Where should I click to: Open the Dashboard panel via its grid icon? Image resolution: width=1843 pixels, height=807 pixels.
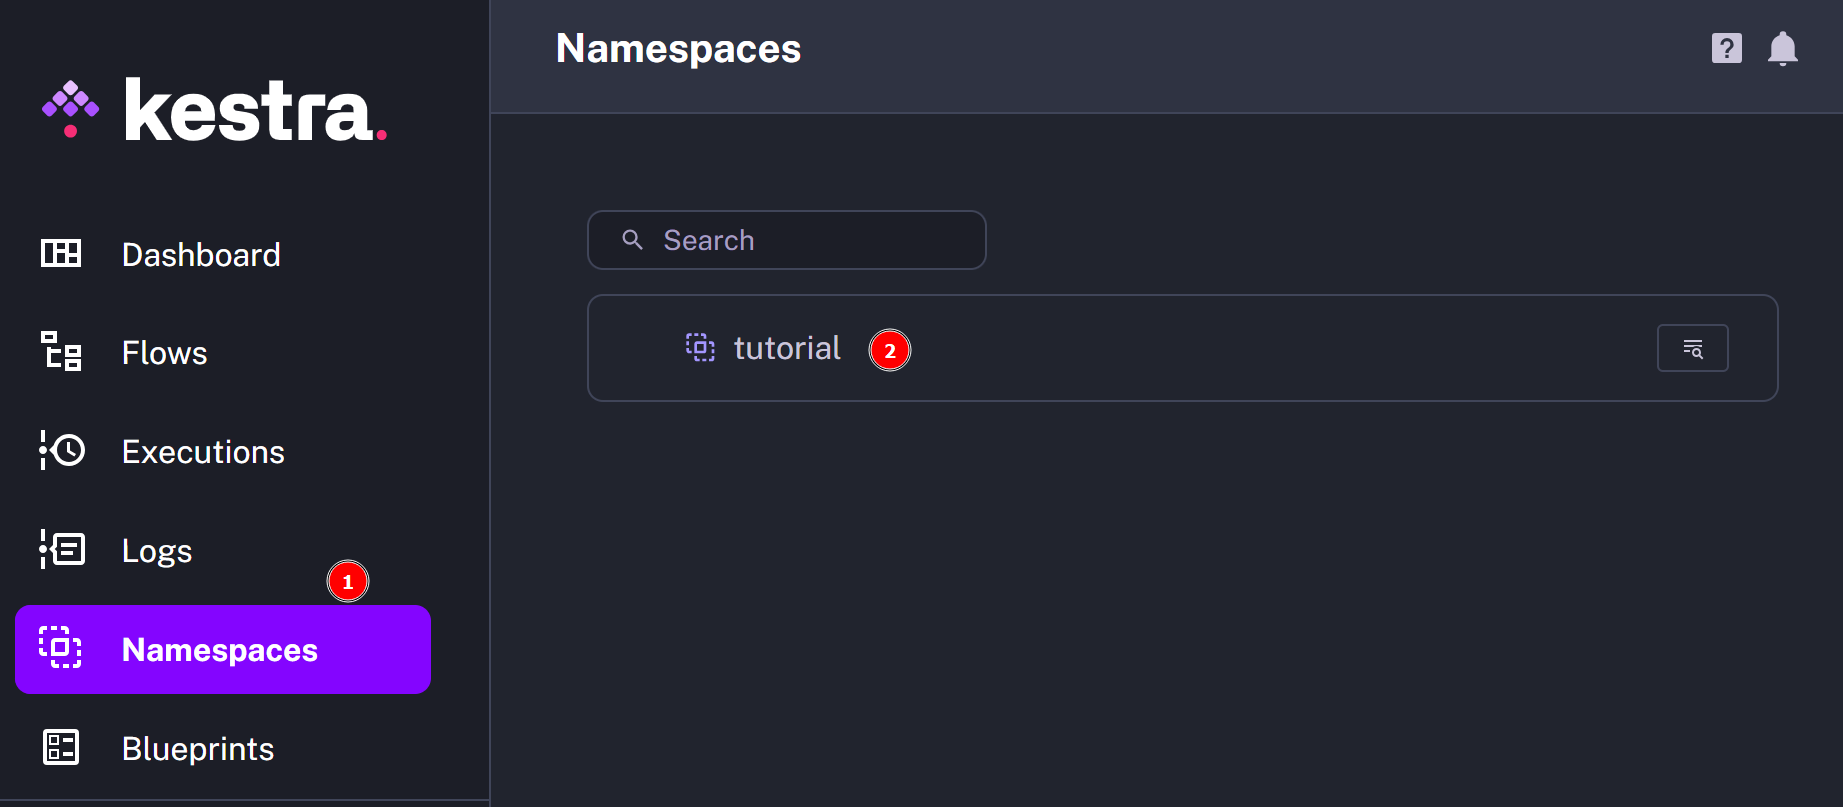[x=60, y=253]
